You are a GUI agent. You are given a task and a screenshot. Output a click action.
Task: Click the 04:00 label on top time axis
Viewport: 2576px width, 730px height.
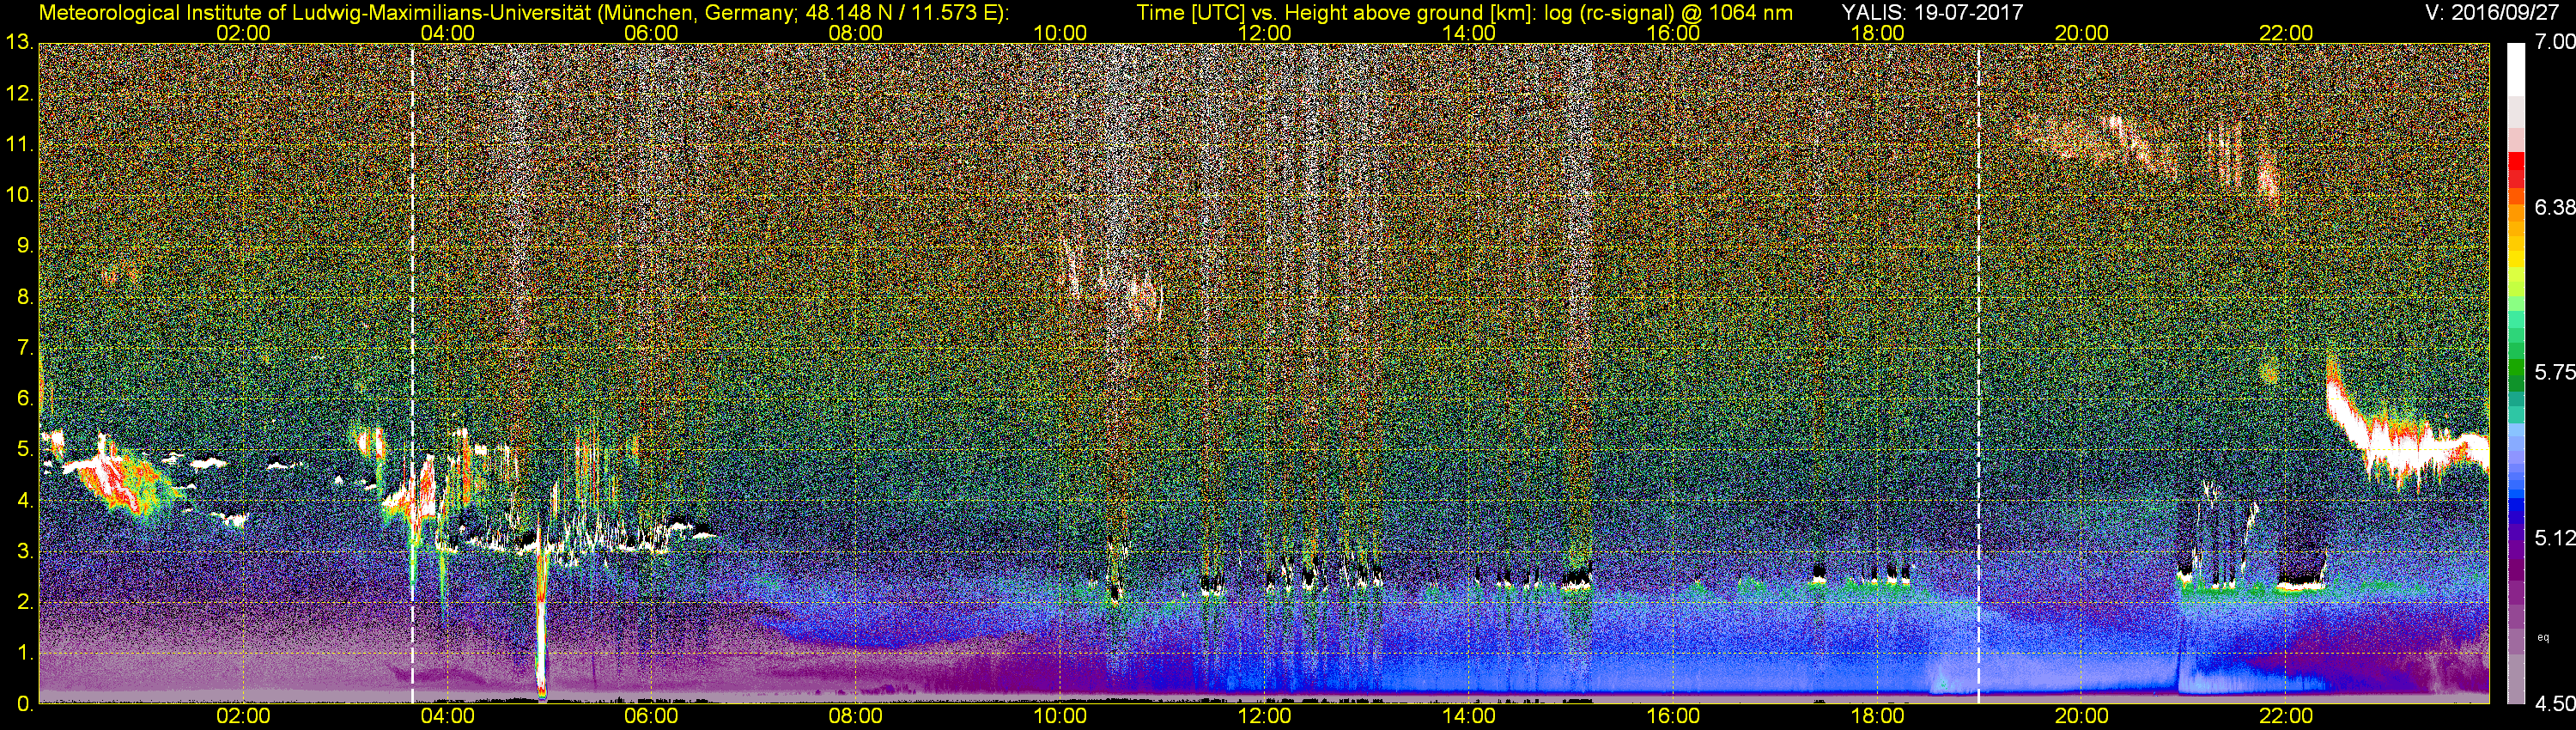[447, 33]
